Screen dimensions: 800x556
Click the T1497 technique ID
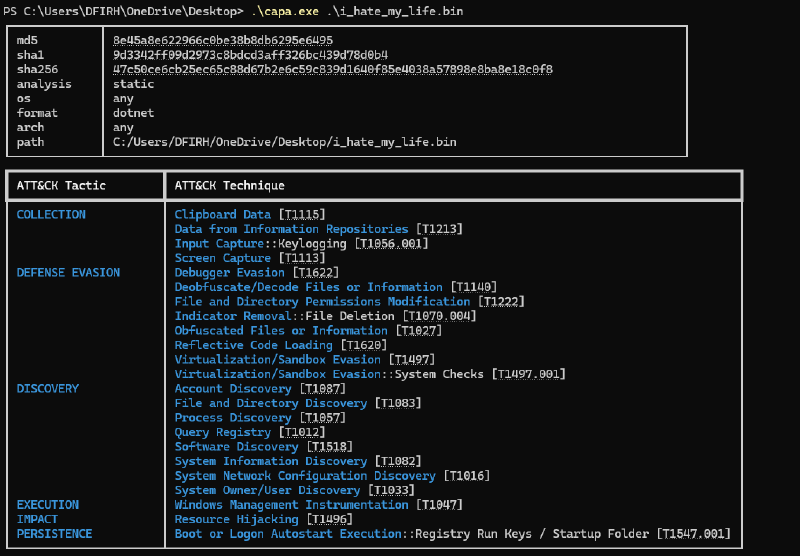tap(412, 360)
